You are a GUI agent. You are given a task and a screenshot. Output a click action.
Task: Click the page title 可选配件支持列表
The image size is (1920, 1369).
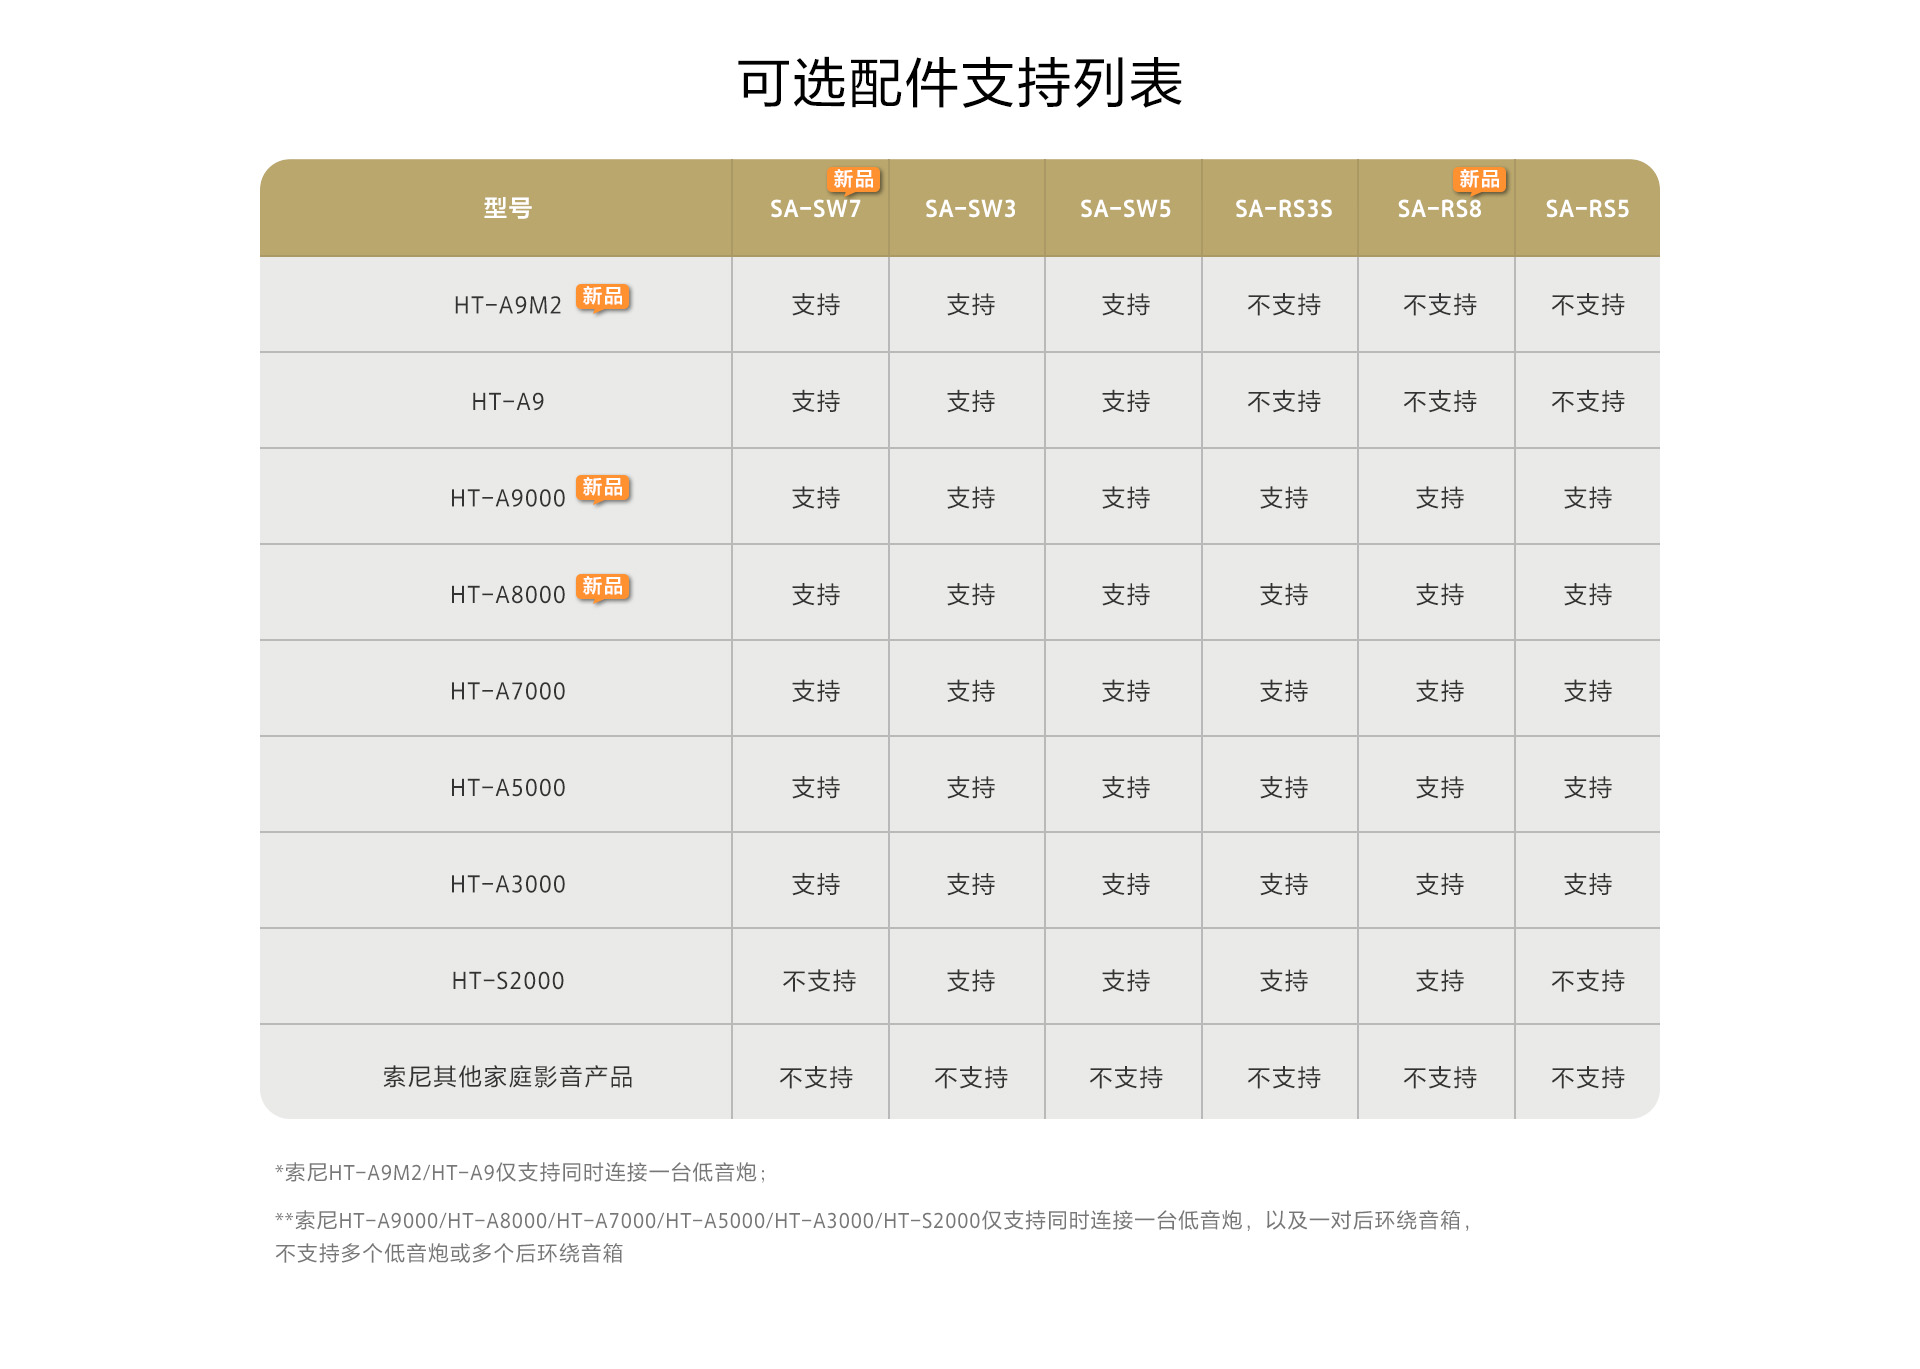tap(960, 83)
